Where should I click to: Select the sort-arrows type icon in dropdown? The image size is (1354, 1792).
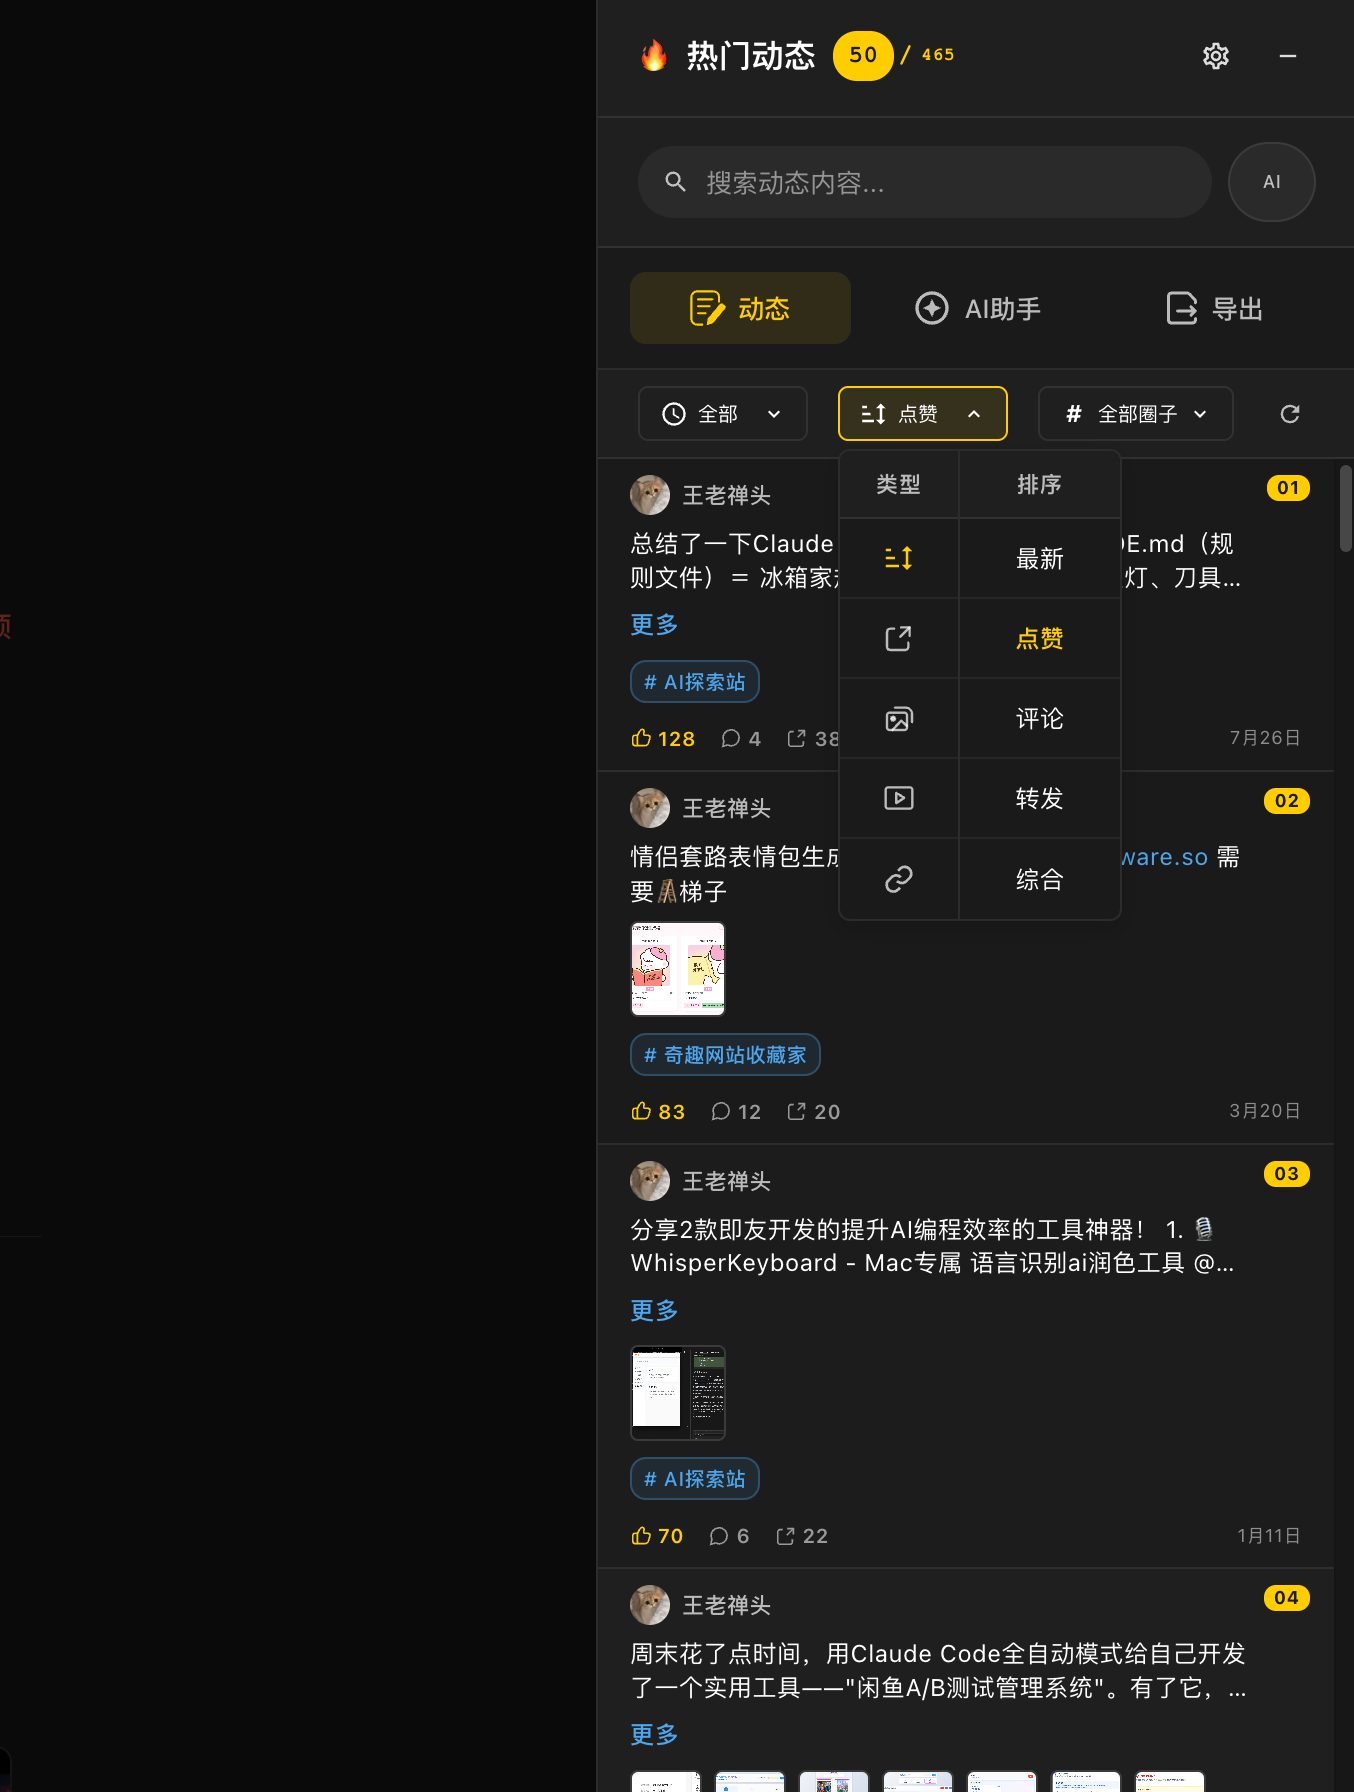click(x=898, y=558)
